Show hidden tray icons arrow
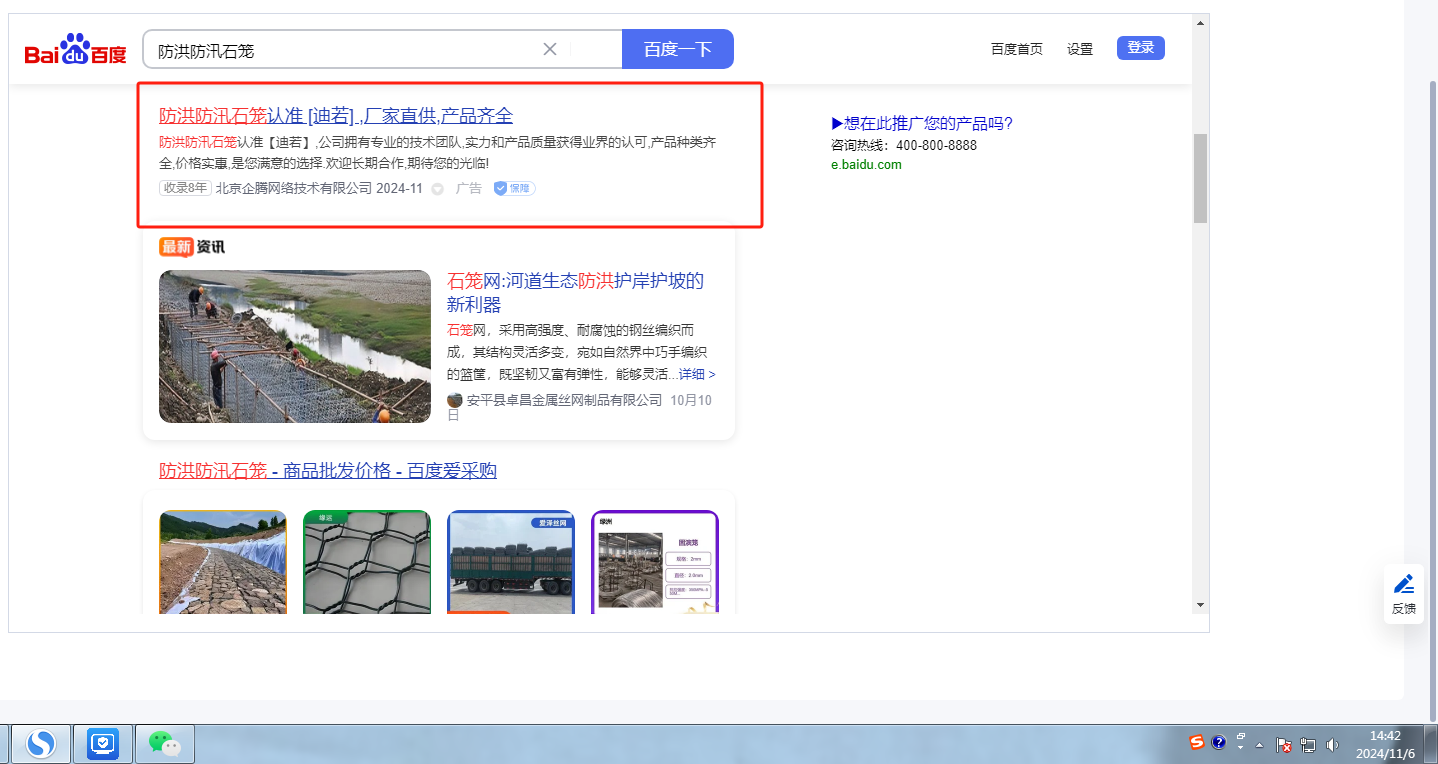This screenshot has height=764, width=1438. pyautogui.click(x=1260, y=744)
